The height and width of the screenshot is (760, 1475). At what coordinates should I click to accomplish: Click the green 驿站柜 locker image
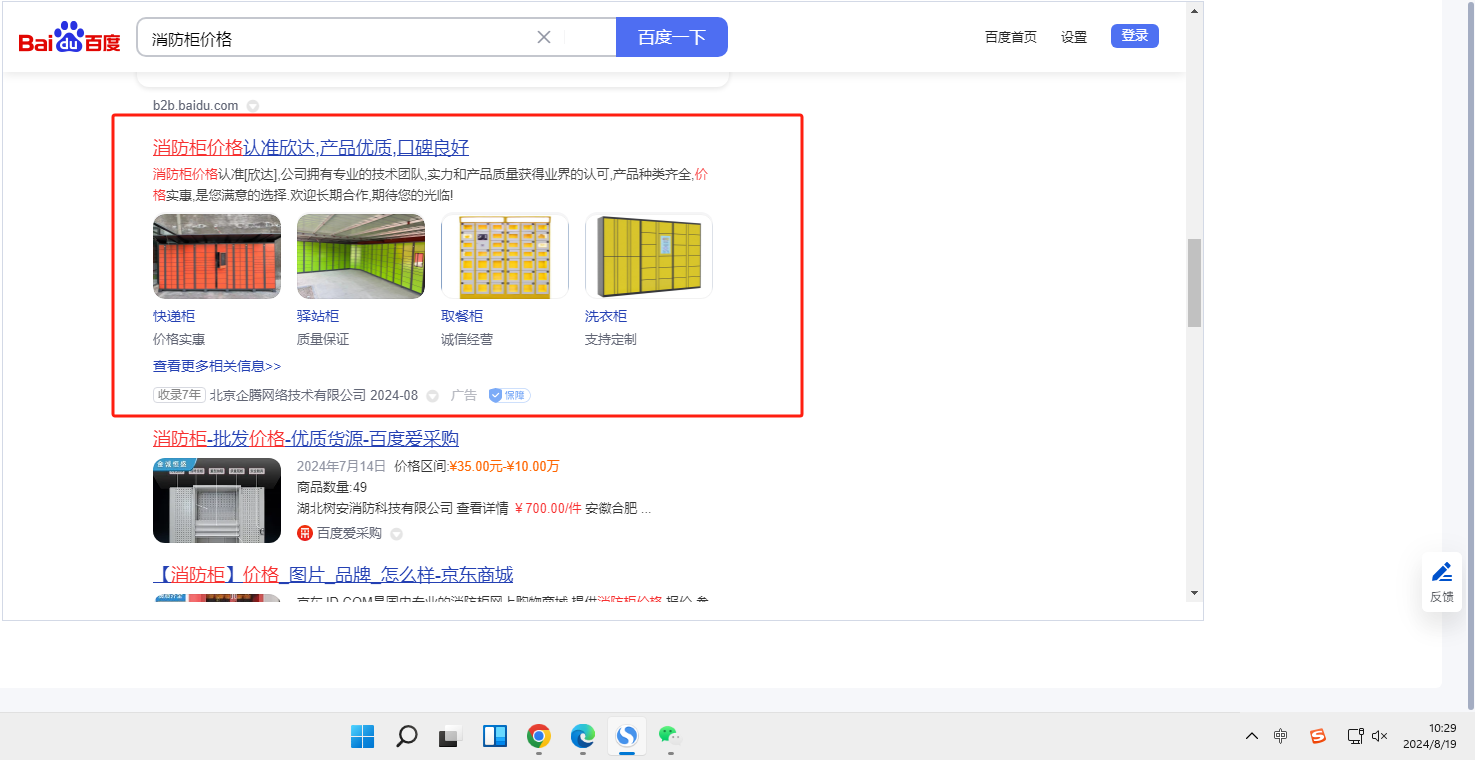361,256
